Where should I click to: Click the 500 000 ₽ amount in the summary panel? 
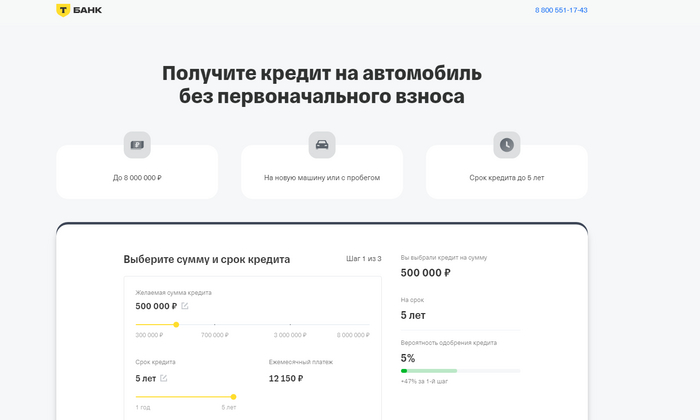click(425, 273)
